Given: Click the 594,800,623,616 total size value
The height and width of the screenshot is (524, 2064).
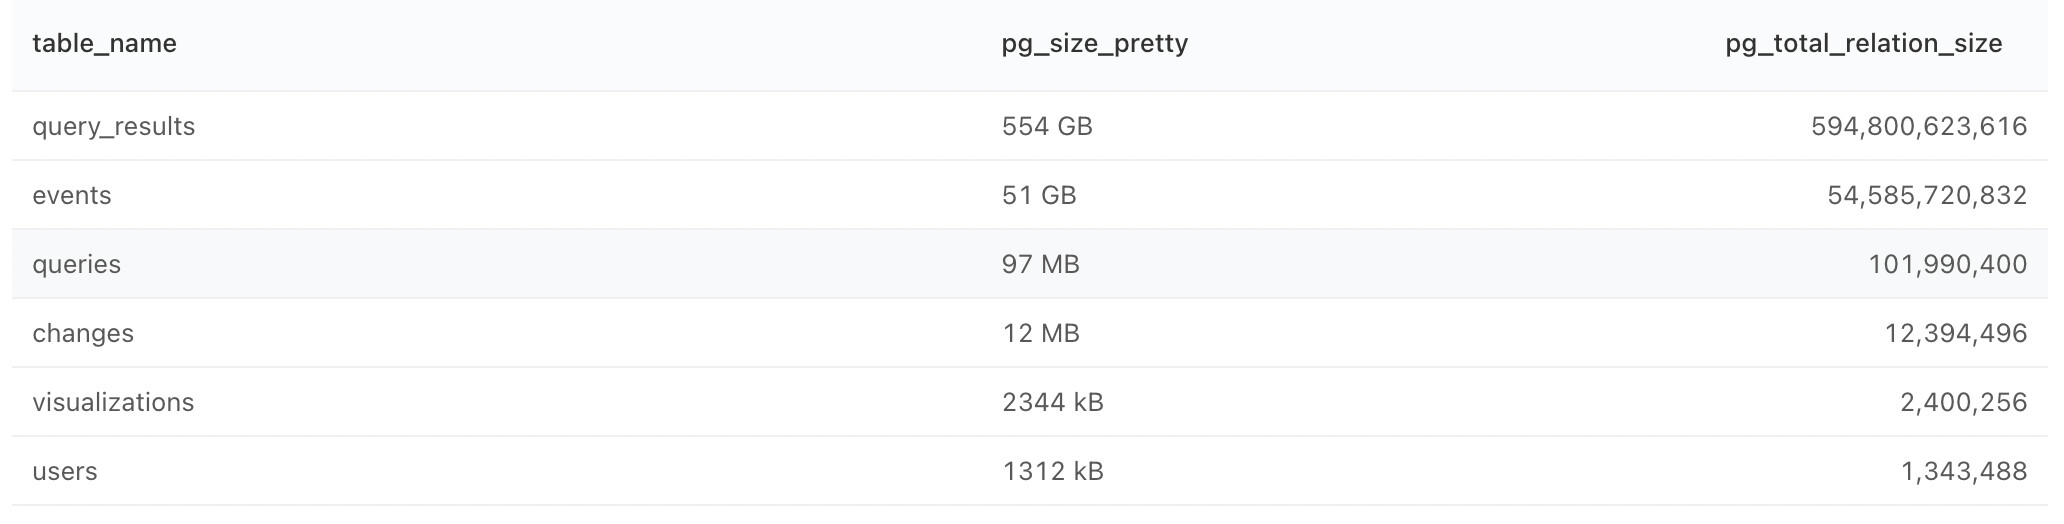Looking at the screenshot, I should coord(1919,127).
